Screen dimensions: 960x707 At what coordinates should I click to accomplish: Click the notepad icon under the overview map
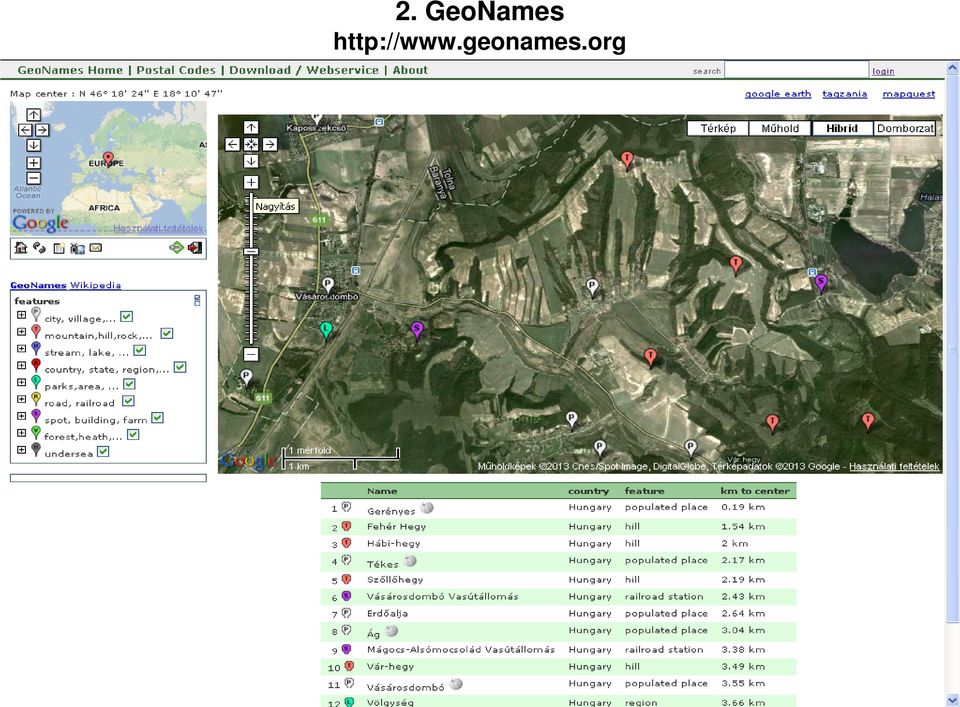pyautogui.click(x=59, y=248)
